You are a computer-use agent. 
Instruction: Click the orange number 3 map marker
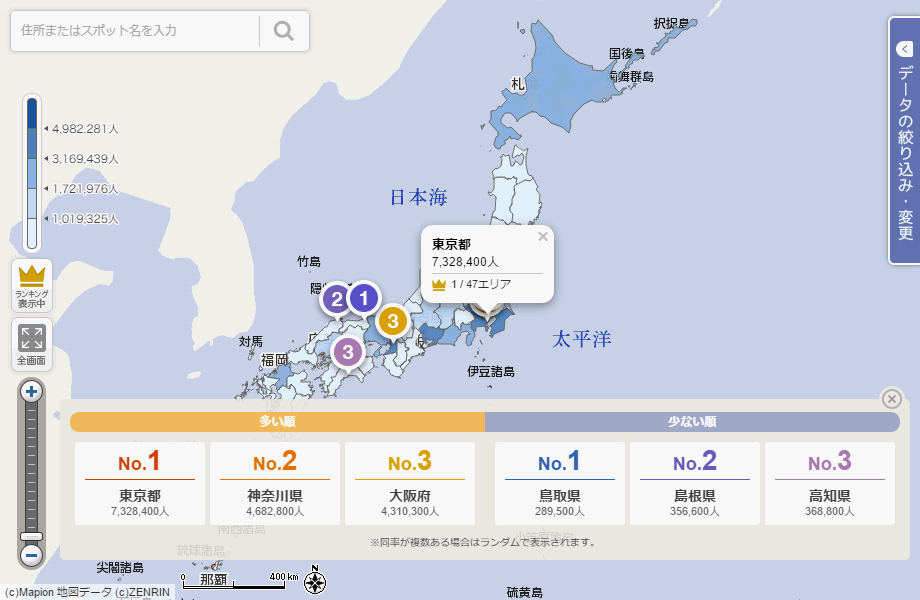click(x=393, y=321)
